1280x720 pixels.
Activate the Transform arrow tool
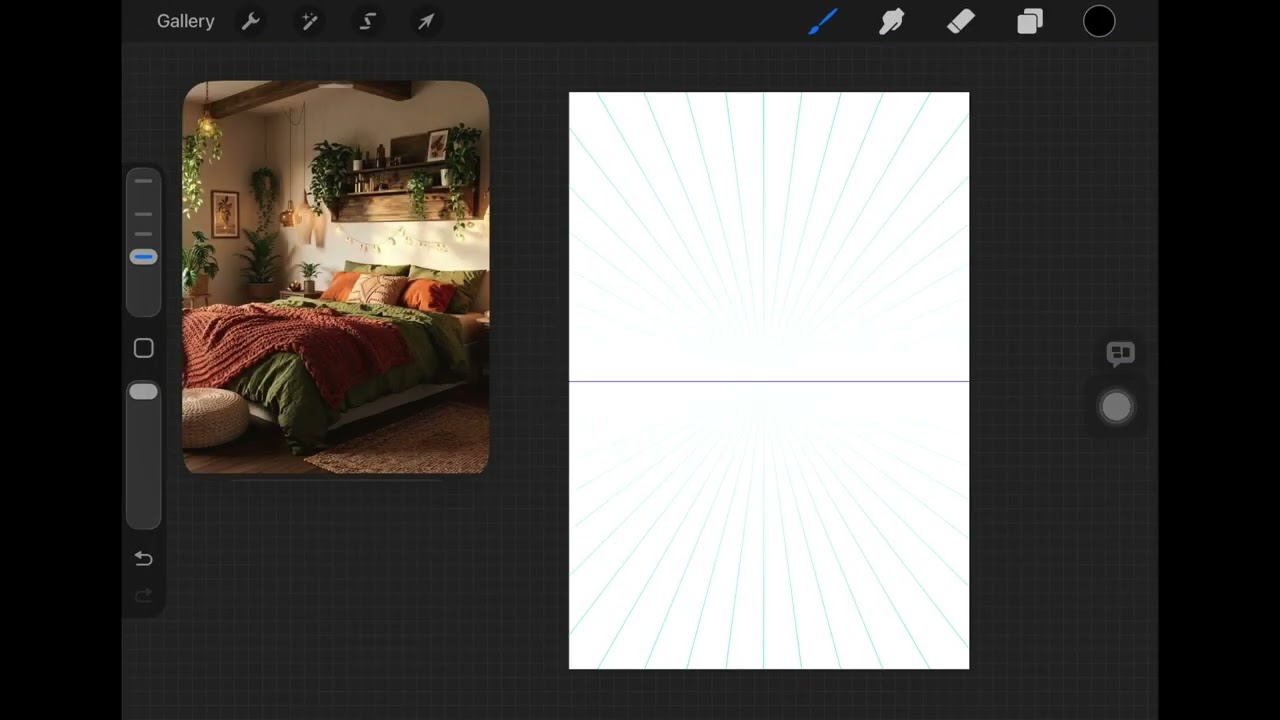(426, 21)
